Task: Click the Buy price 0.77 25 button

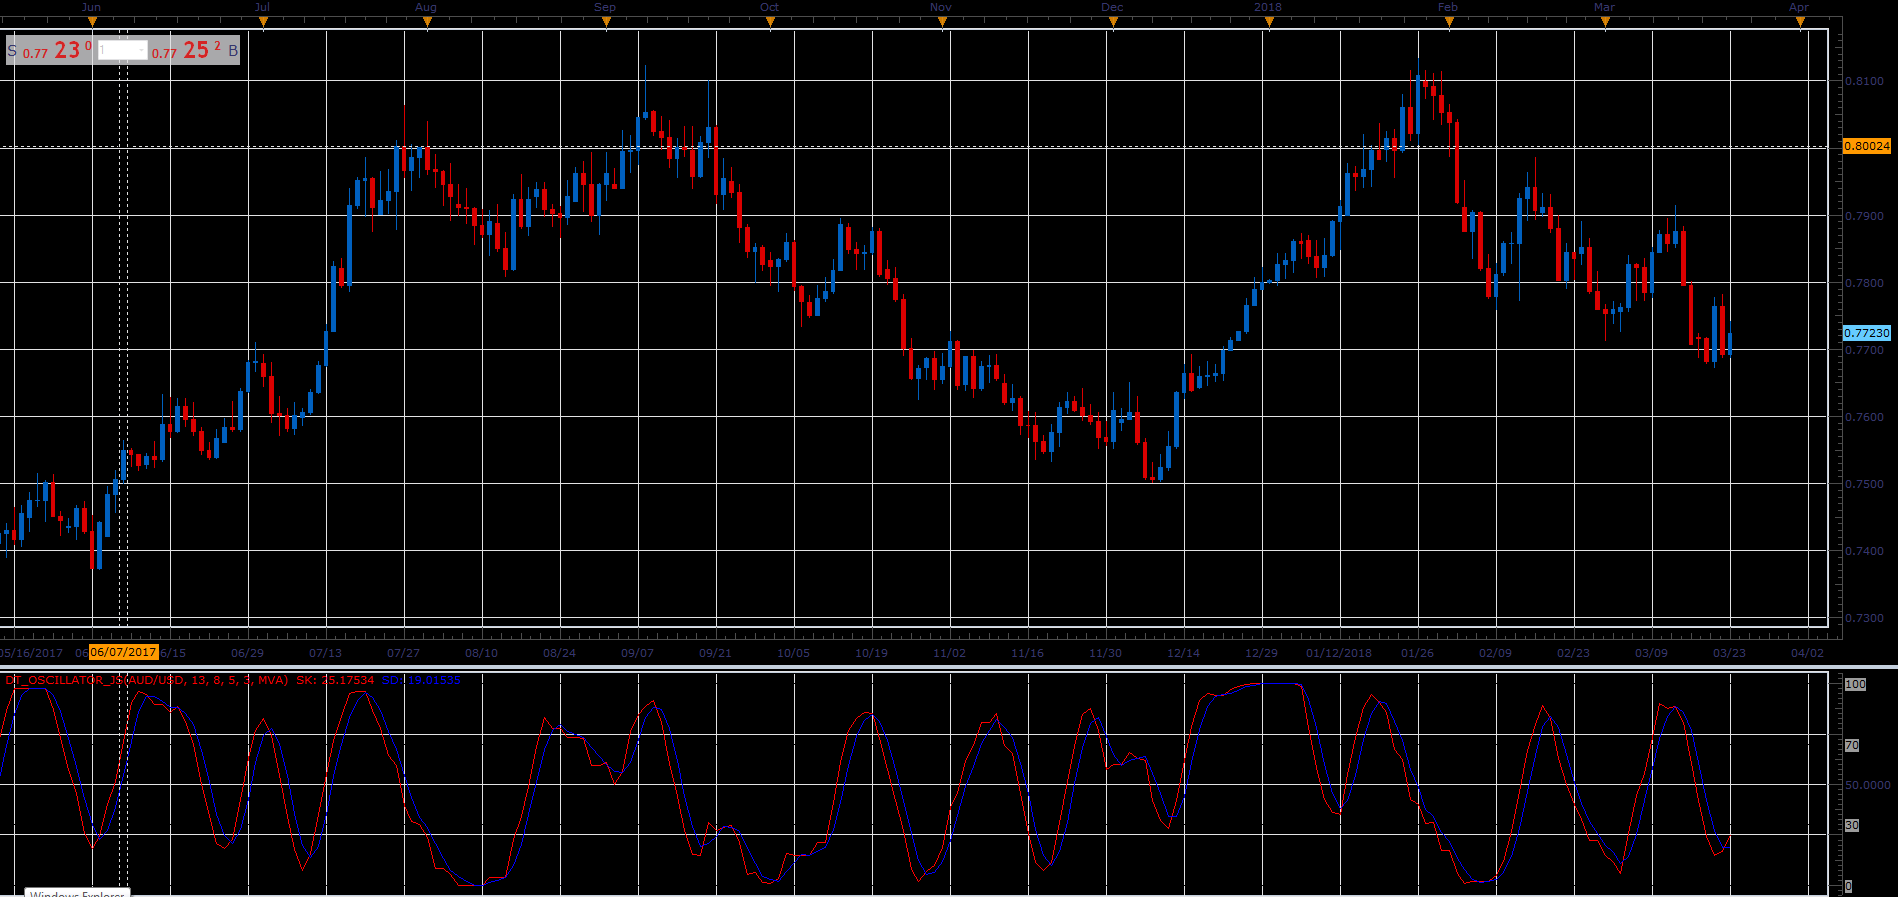Action: pyautogui.click(x=195, y=50)
